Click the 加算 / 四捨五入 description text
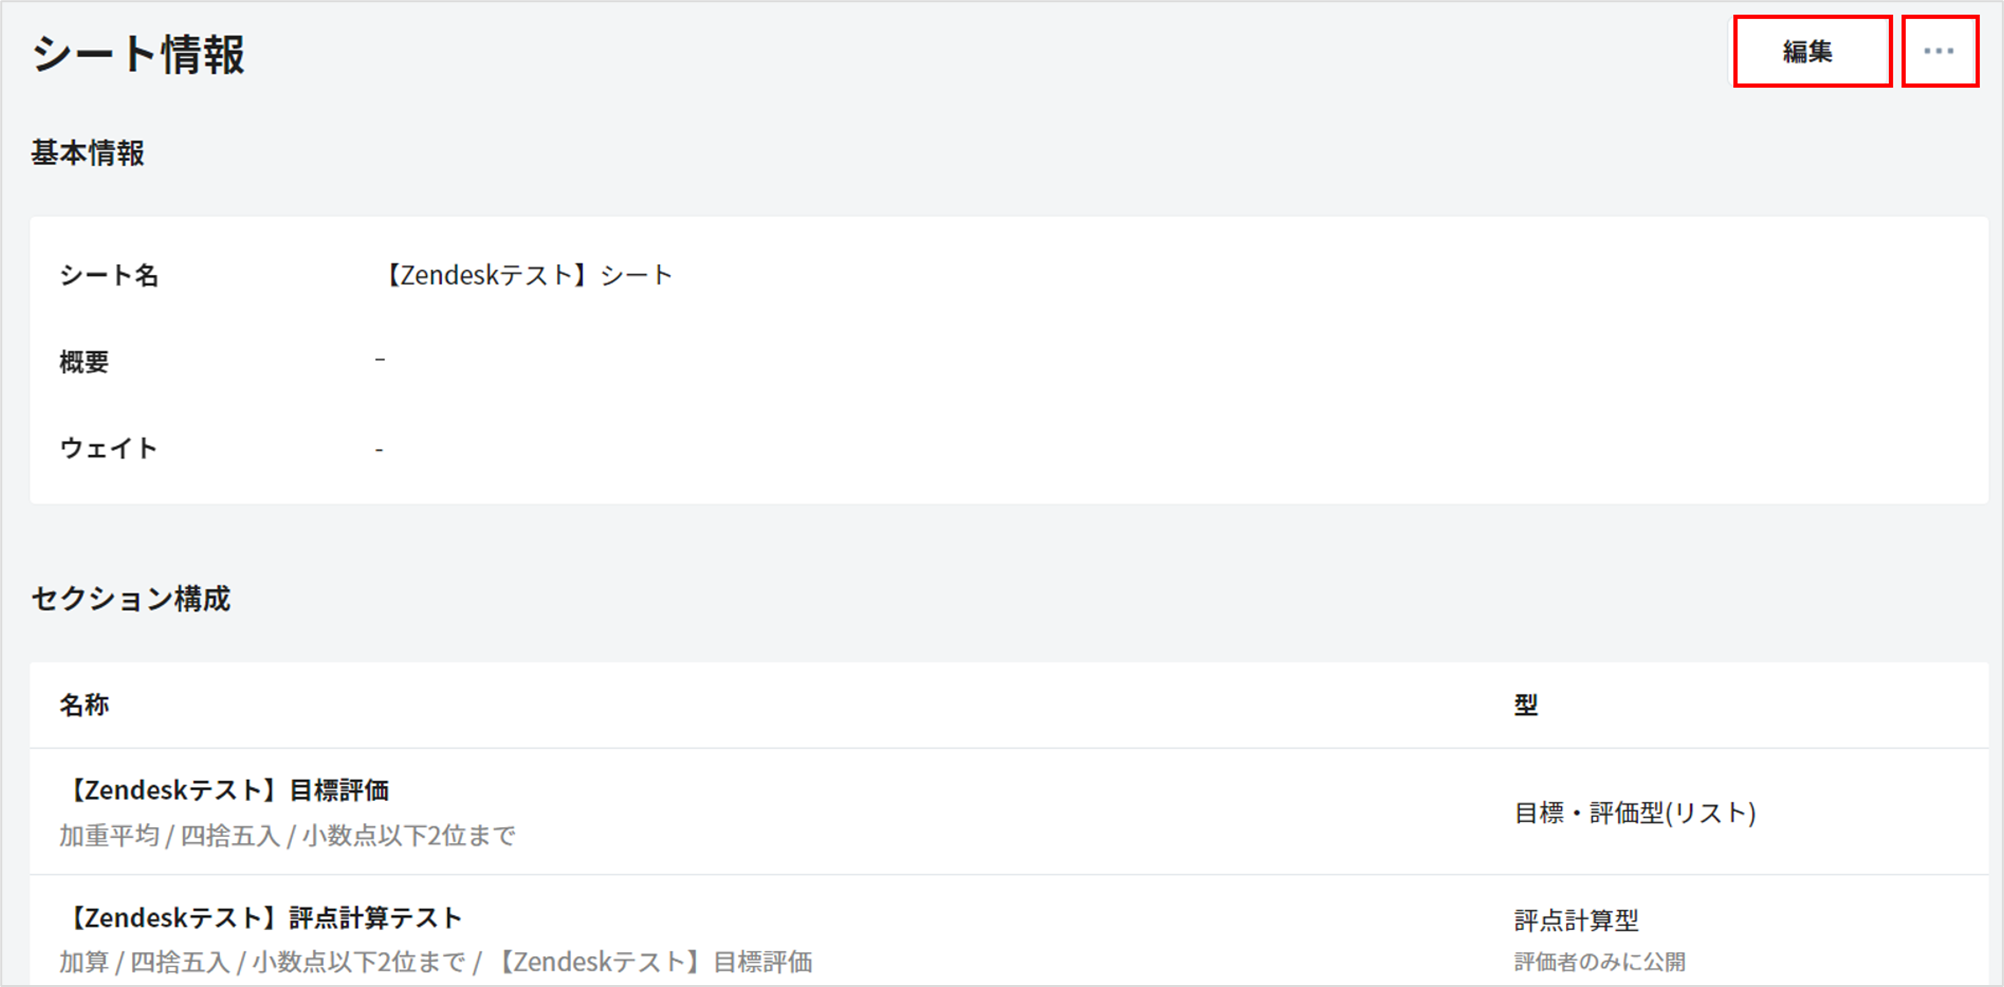The image size is (2004, 987). pyautogui.click(x=435, y=962)
